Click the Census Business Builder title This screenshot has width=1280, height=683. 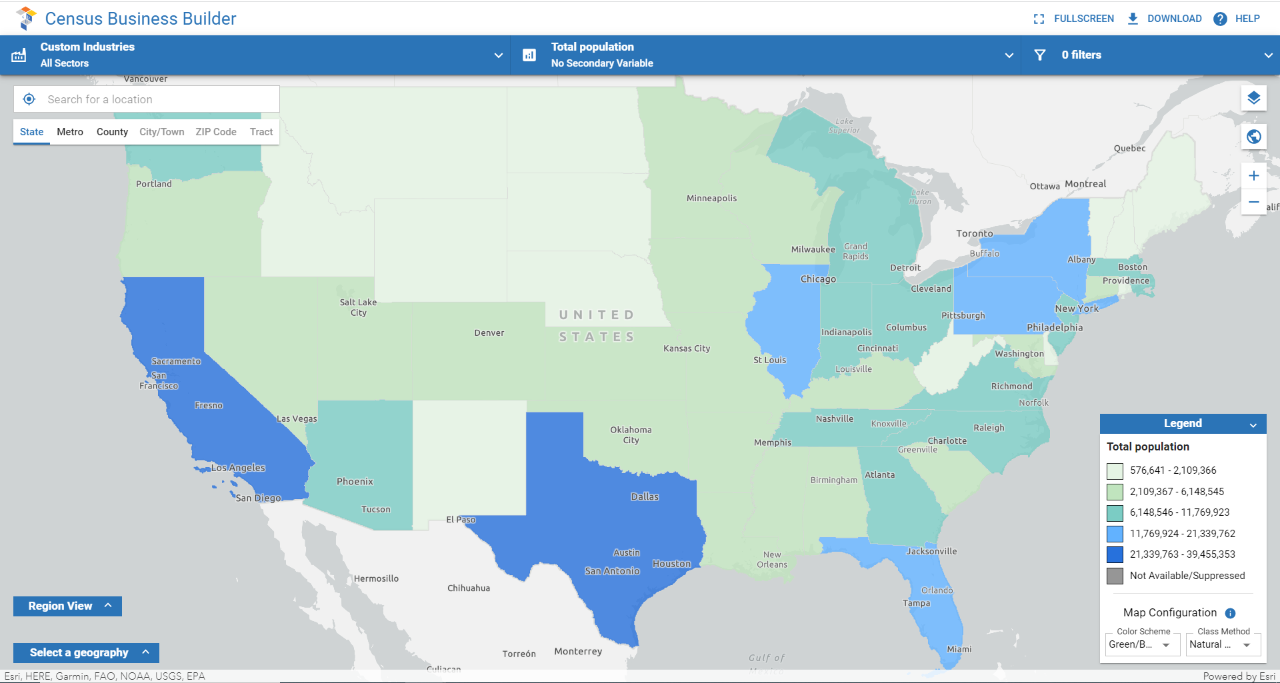coord(141,18)
